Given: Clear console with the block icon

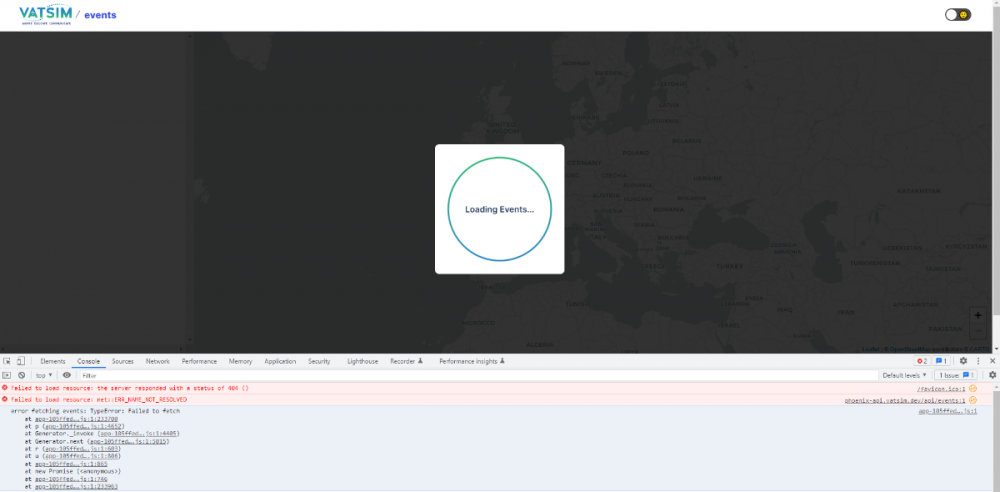Looking at the screenshot, I should coord(21,375).
